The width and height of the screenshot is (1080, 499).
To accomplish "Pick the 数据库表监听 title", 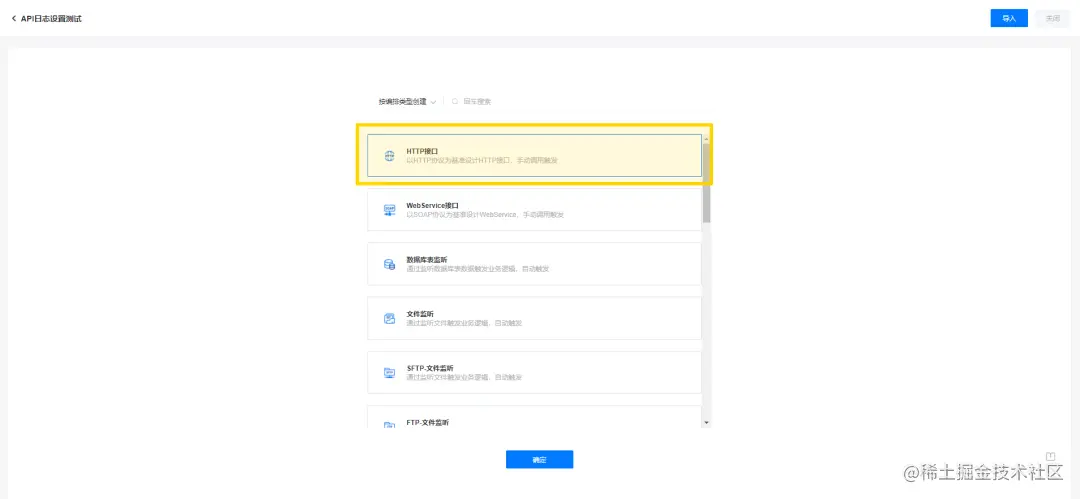I will tap(426, 259).
